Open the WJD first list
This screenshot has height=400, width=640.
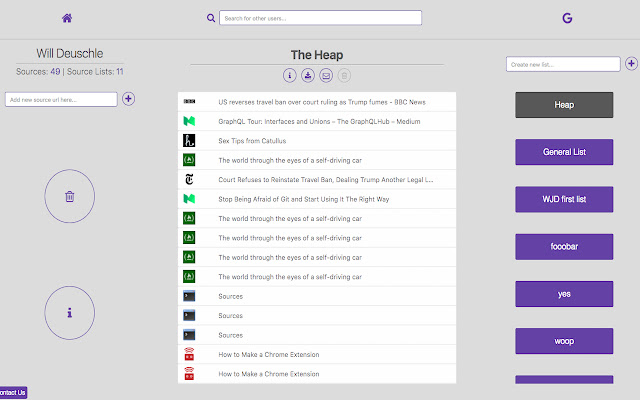[x=564, y=199]
